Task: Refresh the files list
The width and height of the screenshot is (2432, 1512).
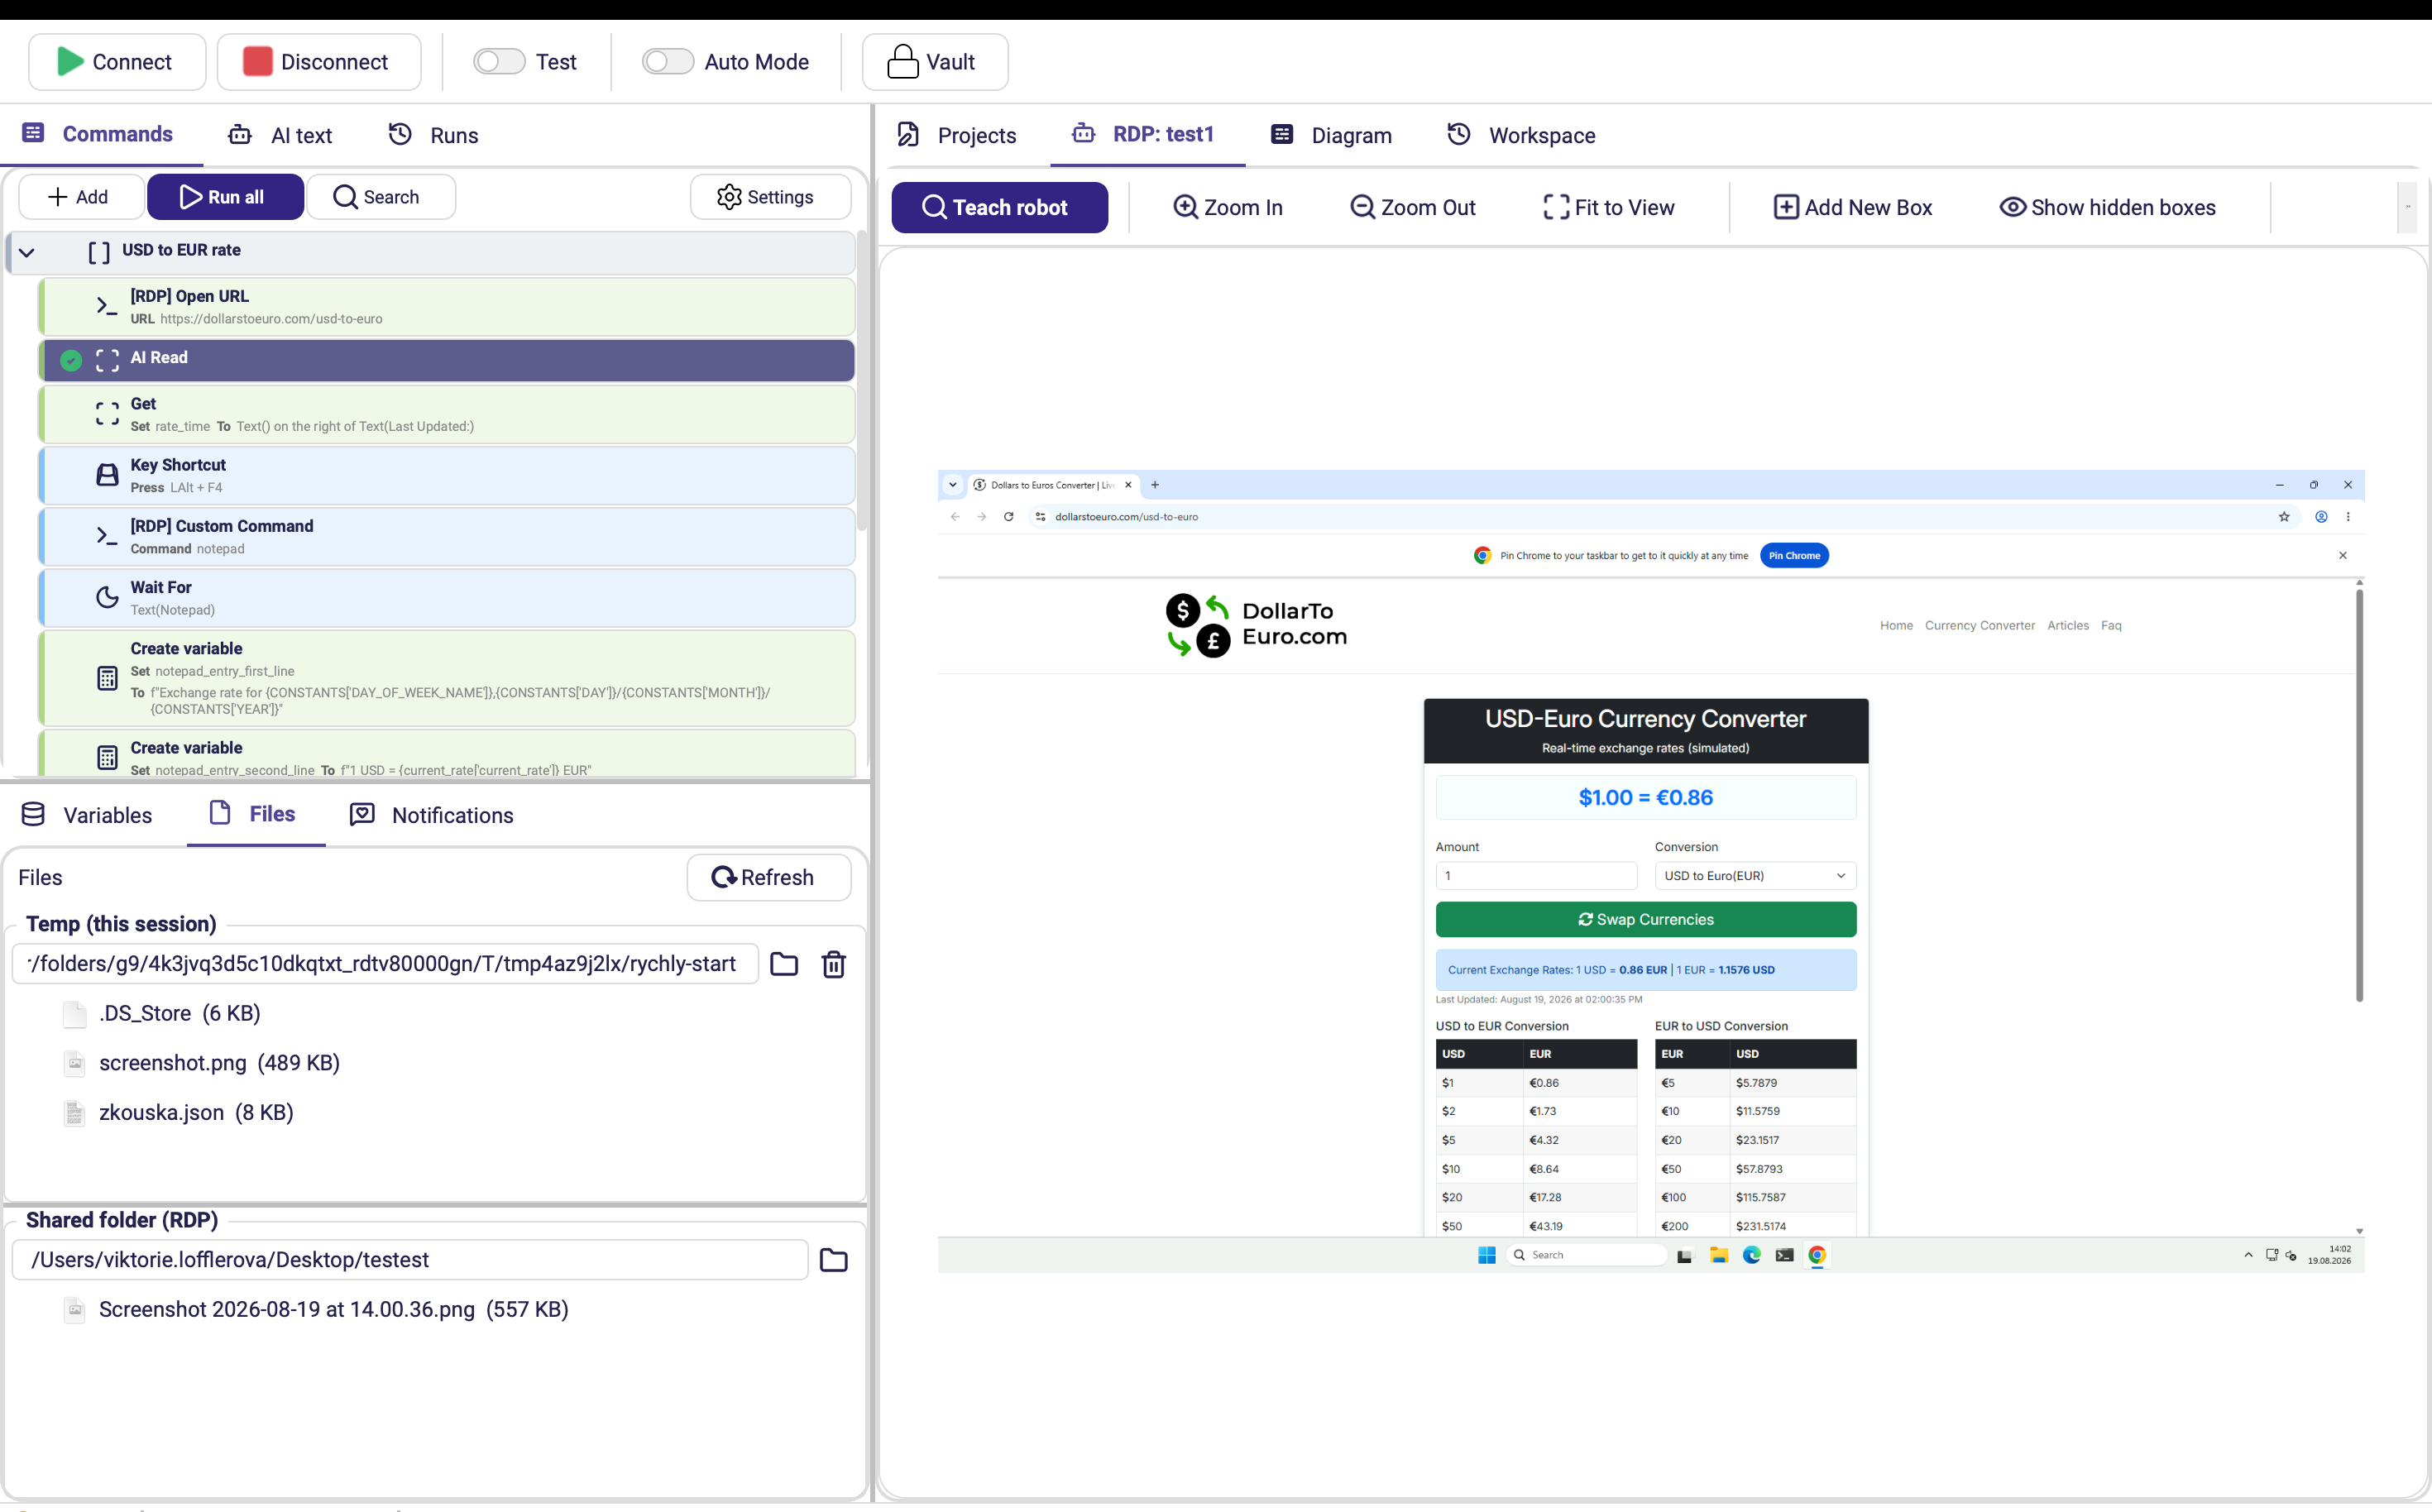Action: (769, 877)
